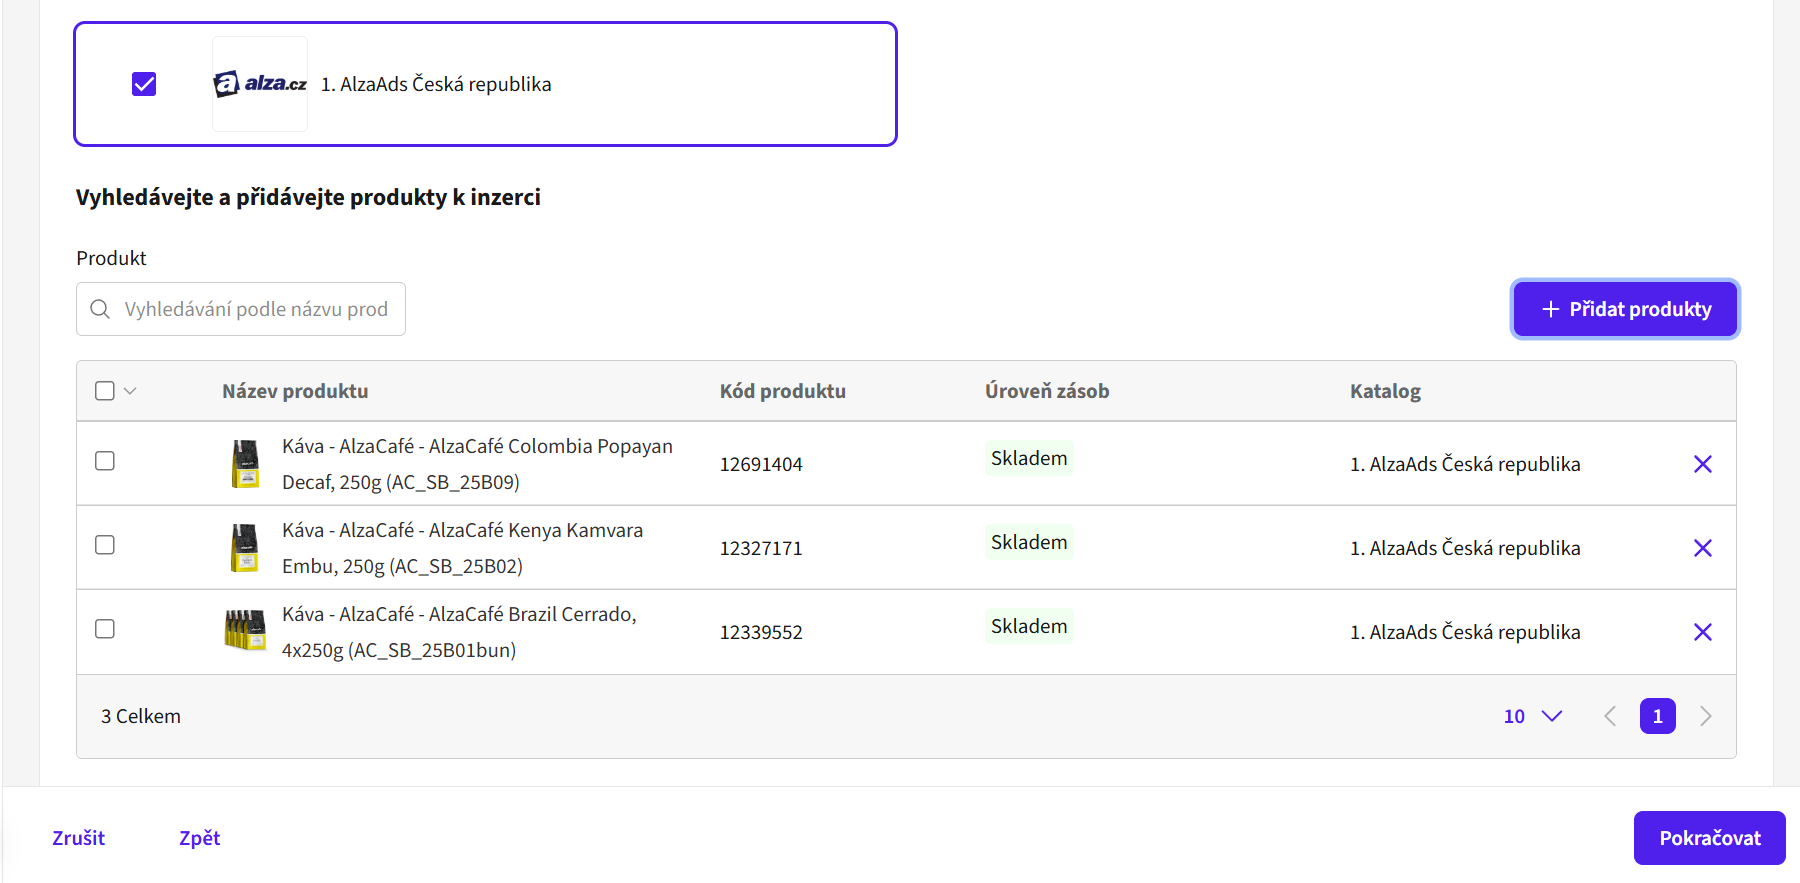Click Kenya Kamvara Embu product name

pyautogui.click(x=462, y=548)
